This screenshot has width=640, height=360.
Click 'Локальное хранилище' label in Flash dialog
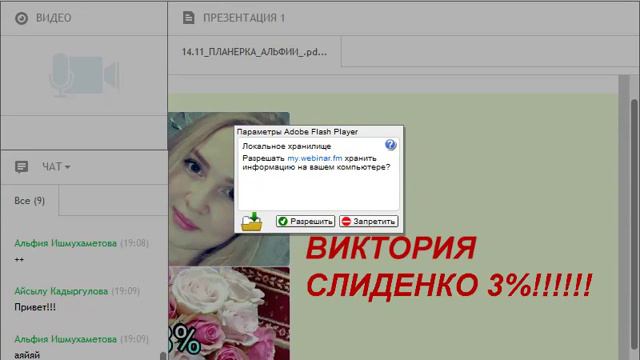tap(287, 146)
